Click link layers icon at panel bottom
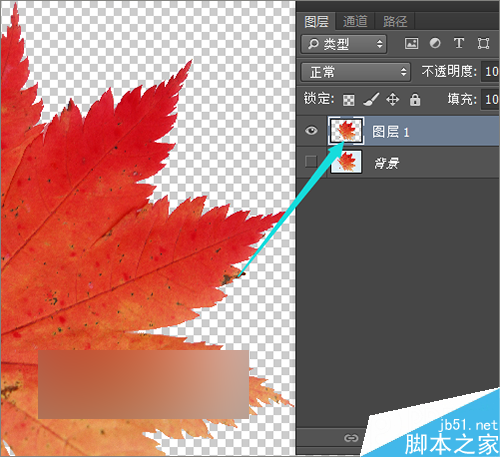Image resolution: width=500 pixels, height=457 pixels. 351,438
